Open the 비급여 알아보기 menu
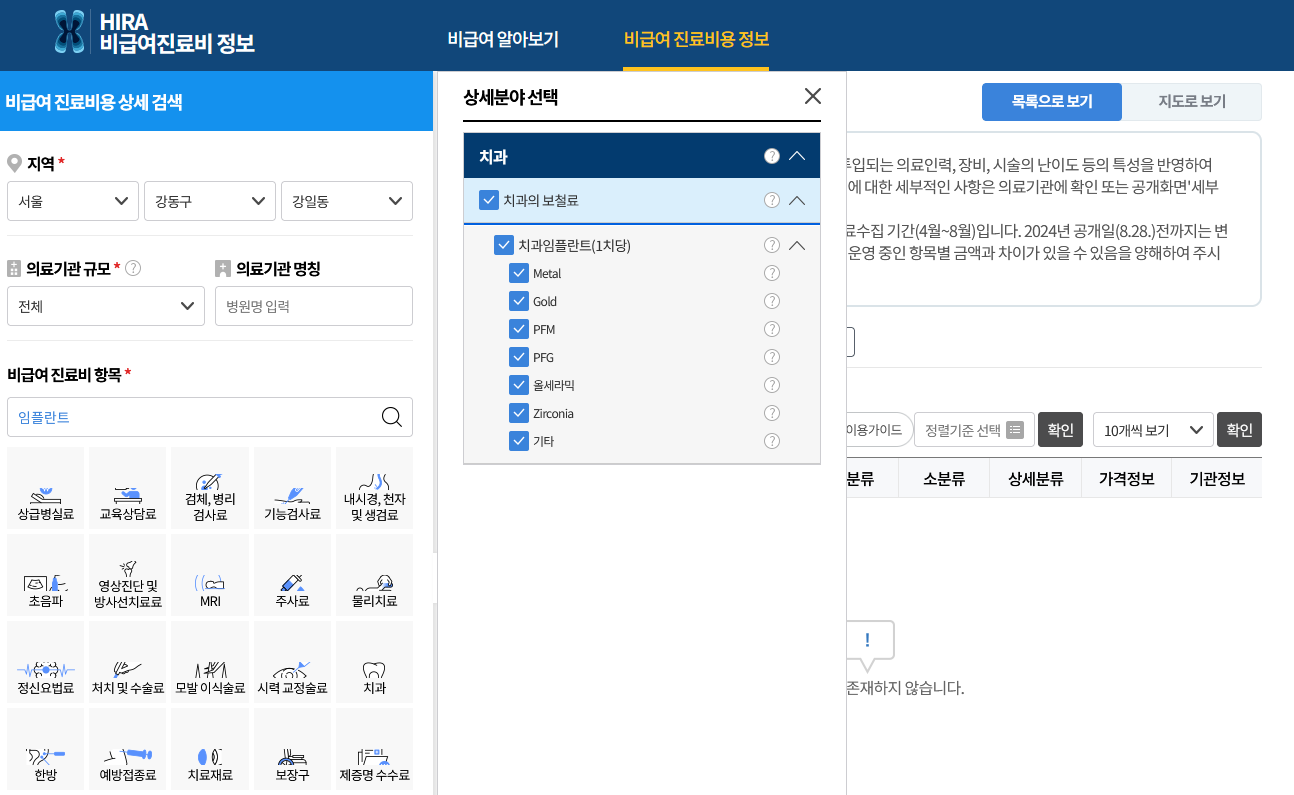Image resolution: width=1294 pixels, height=795 pixels. click(503, 40)
